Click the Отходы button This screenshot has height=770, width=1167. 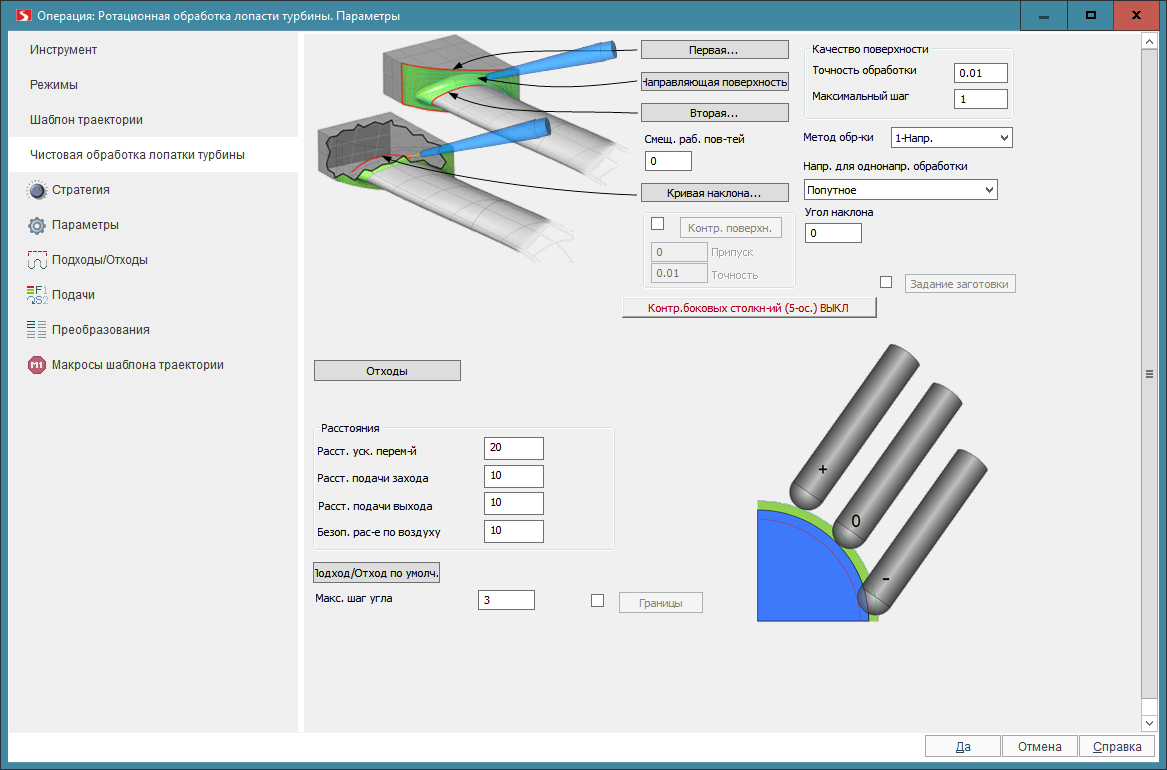pos(387,370)
